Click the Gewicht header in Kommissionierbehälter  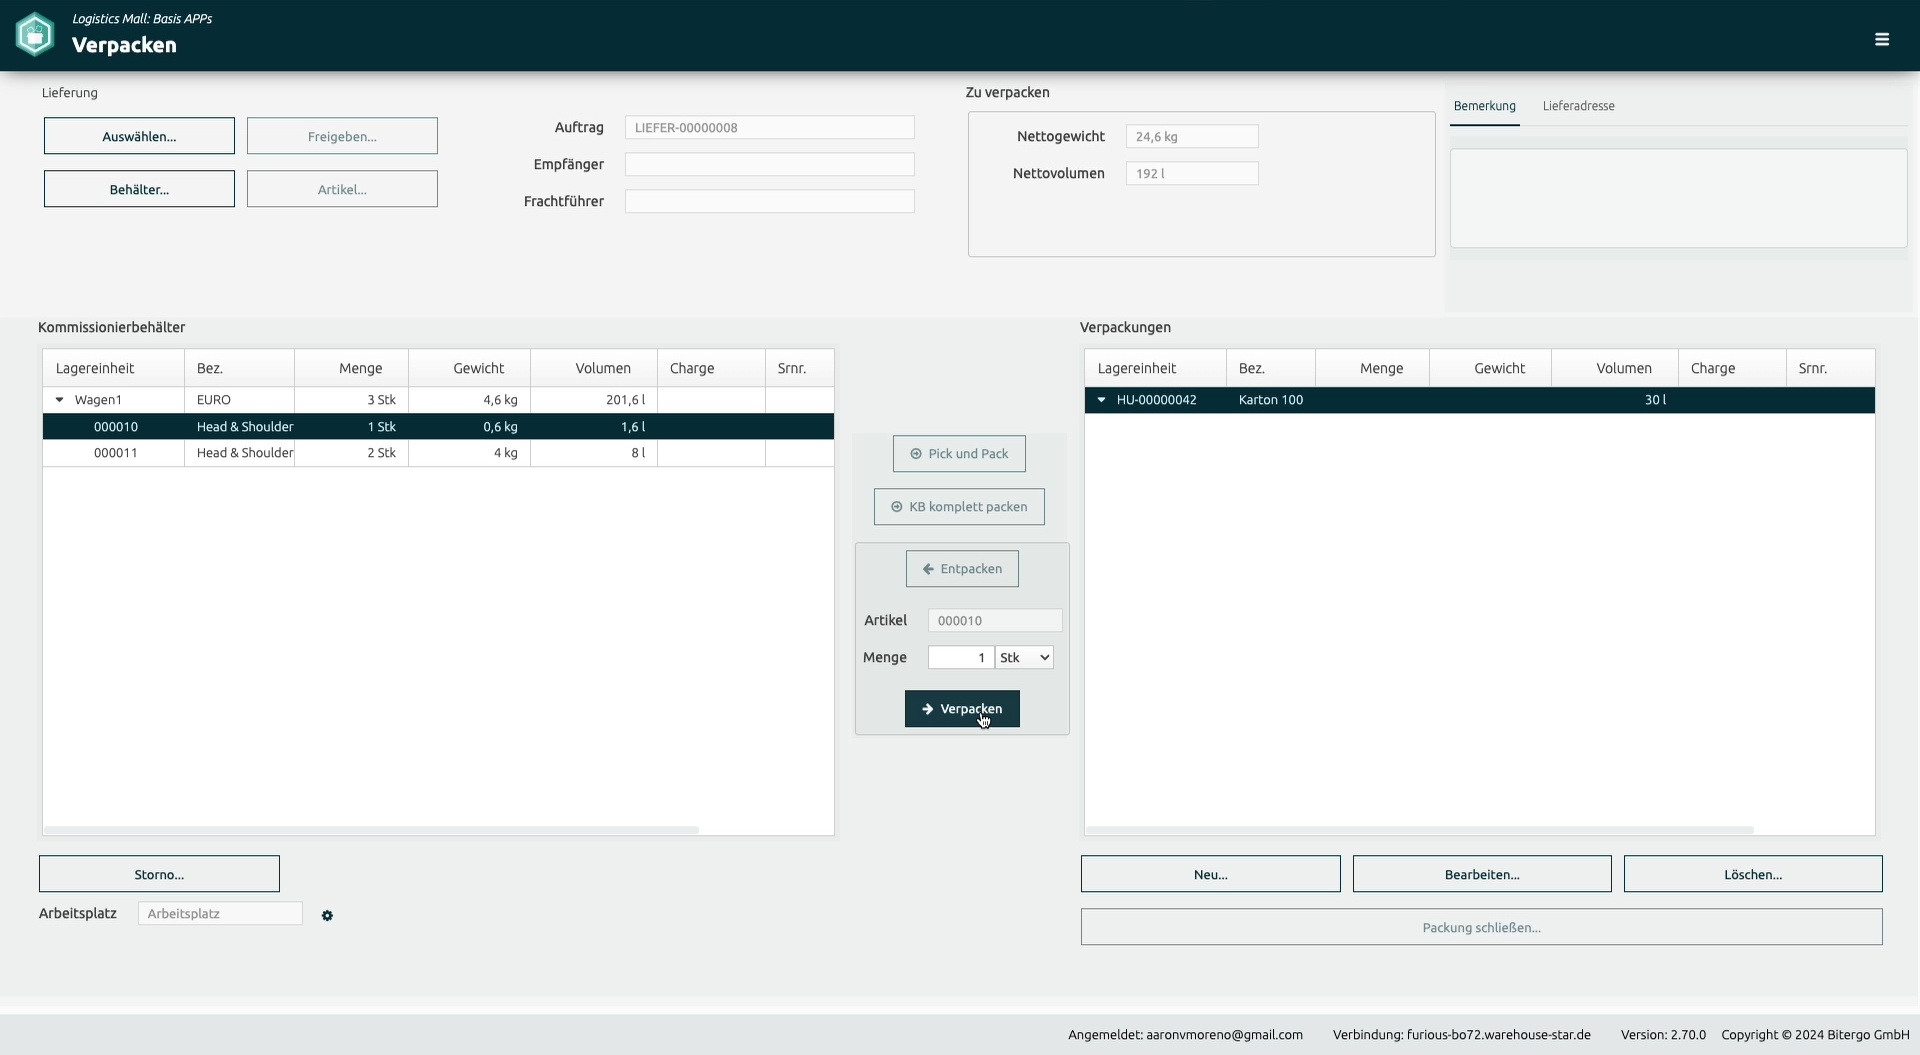470,368
